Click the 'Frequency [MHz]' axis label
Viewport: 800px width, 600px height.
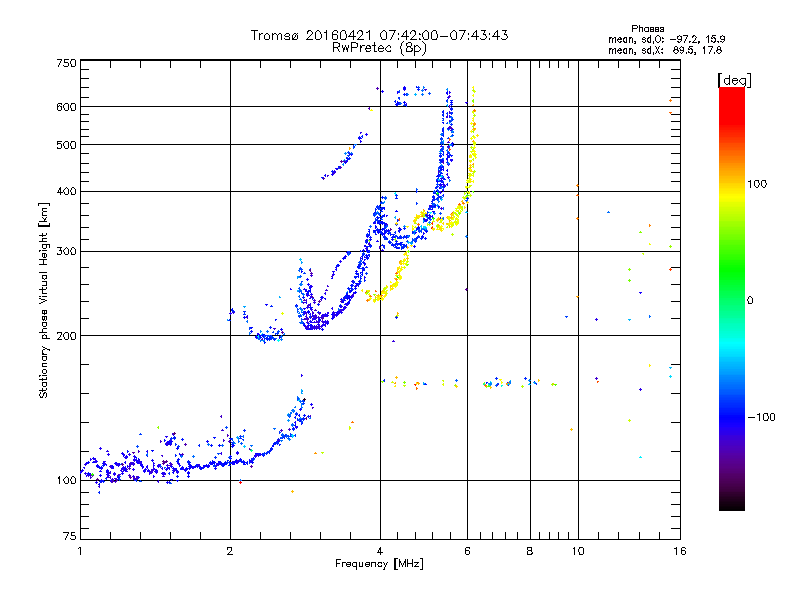pyautogui.click(x=379, y=564)
